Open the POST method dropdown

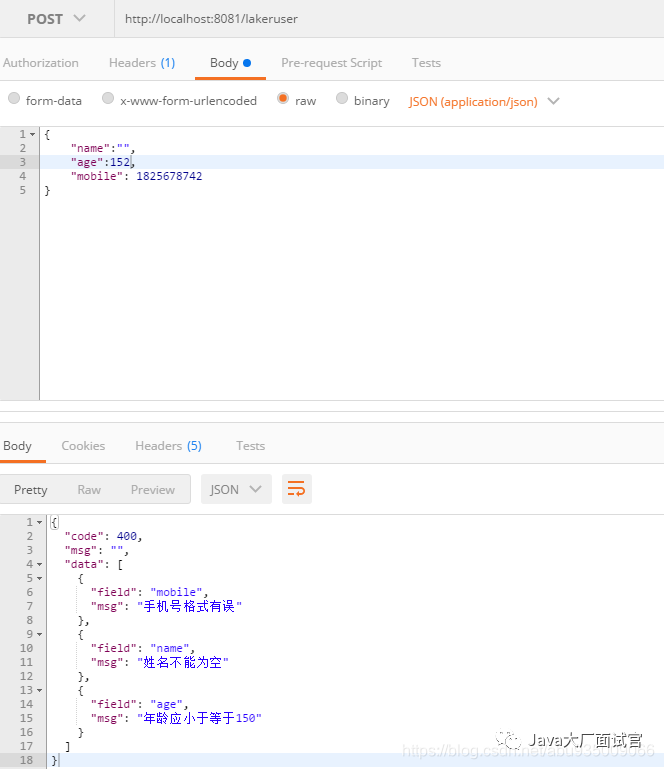tap(56, 19)
